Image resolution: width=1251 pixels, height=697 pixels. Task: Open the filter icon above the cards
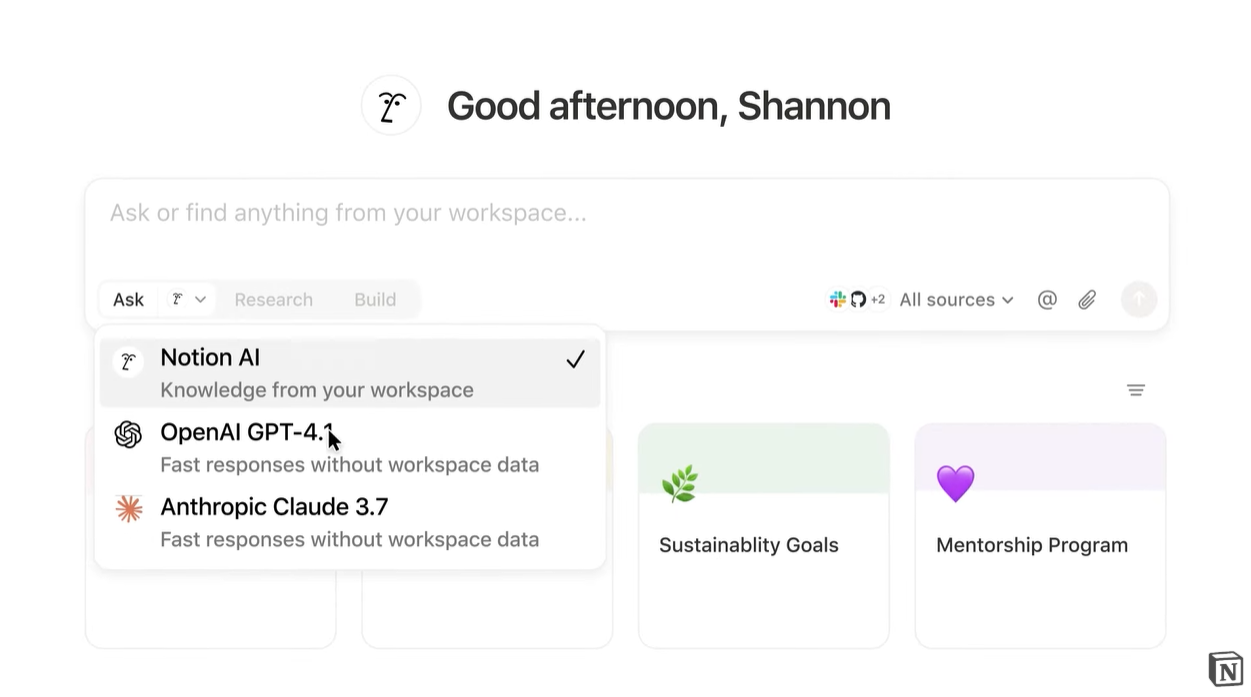click(x=1135, y=390)
